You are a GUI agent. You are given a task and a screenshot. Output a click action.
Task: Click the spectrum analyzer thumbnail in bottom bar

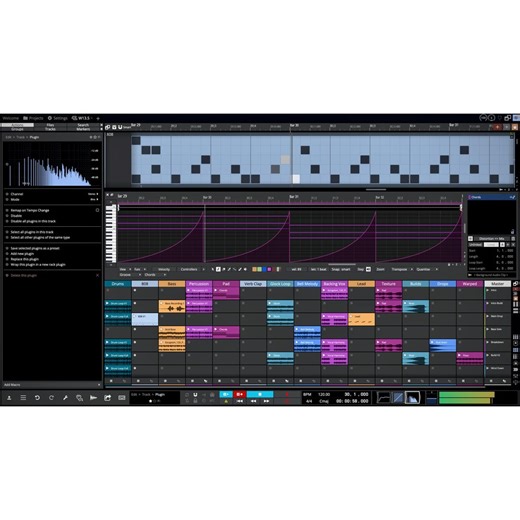tap(412, 398)
